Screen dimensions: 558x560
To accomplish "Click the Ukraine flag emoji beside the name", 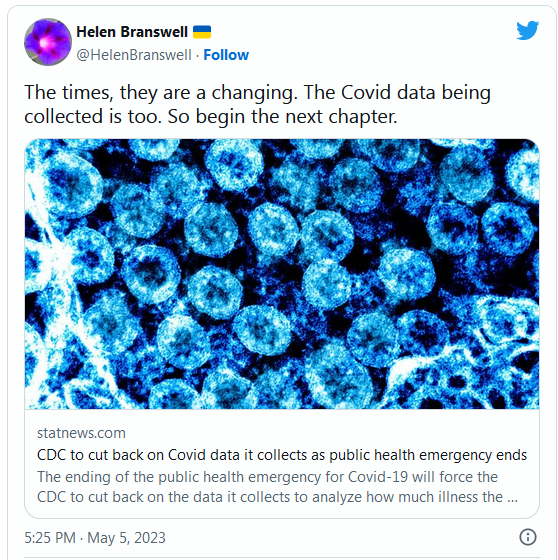I will (202, 32).
